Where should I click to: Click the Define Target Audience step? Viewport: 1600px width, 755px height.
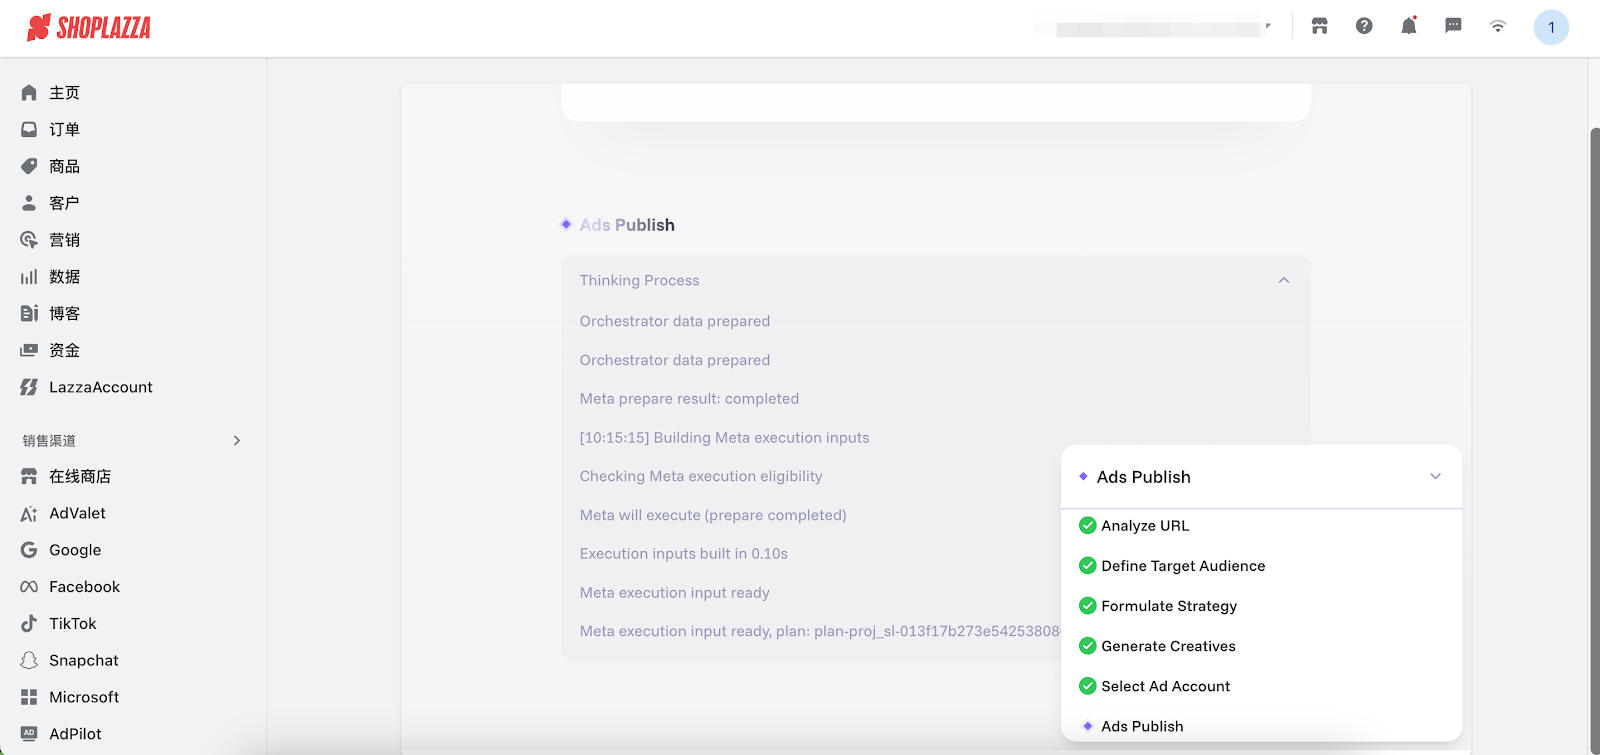(x=1182, y=566)
